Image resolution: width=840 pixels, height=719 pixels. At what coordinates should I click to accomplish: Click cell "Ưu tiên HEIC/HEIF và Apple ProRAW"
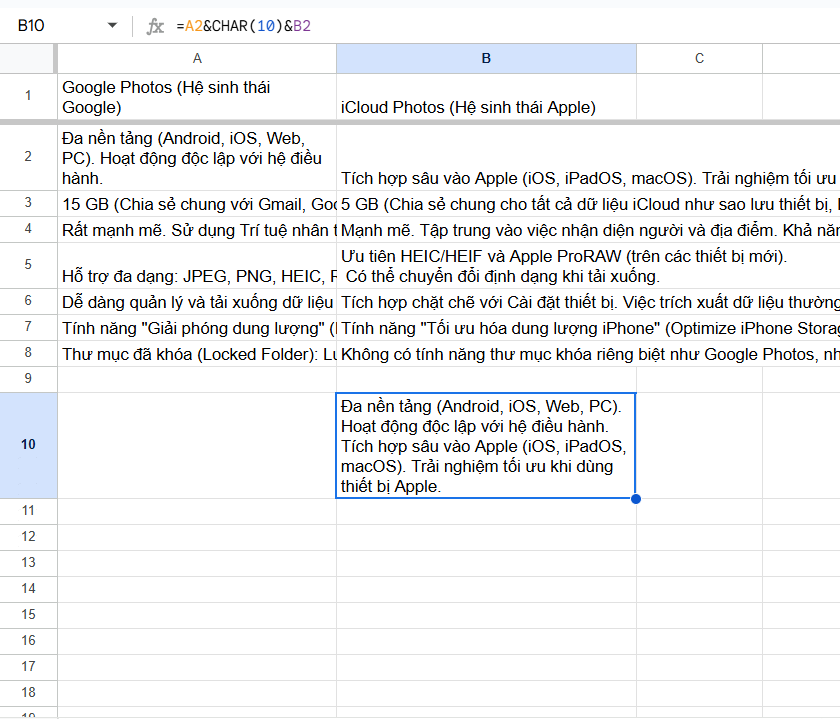tap(486, 266)
